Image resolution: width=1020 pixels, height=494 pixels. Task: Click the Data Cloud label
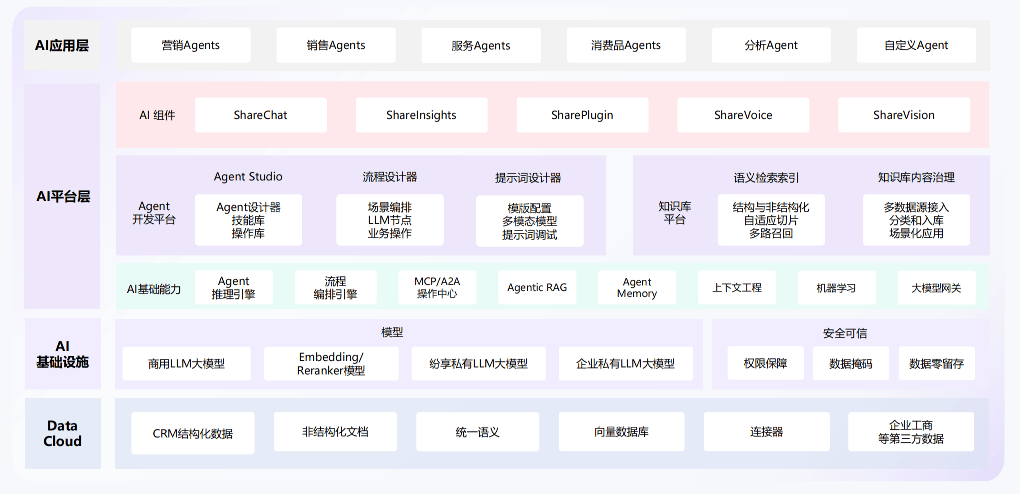coord(62,433)
